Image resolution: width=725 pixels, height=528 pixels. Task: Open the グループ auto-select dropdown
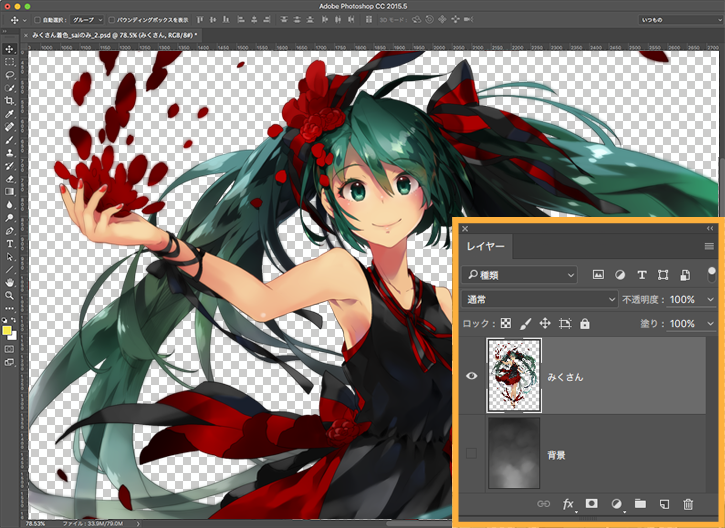pyautogui.click(x=87, y=20)
